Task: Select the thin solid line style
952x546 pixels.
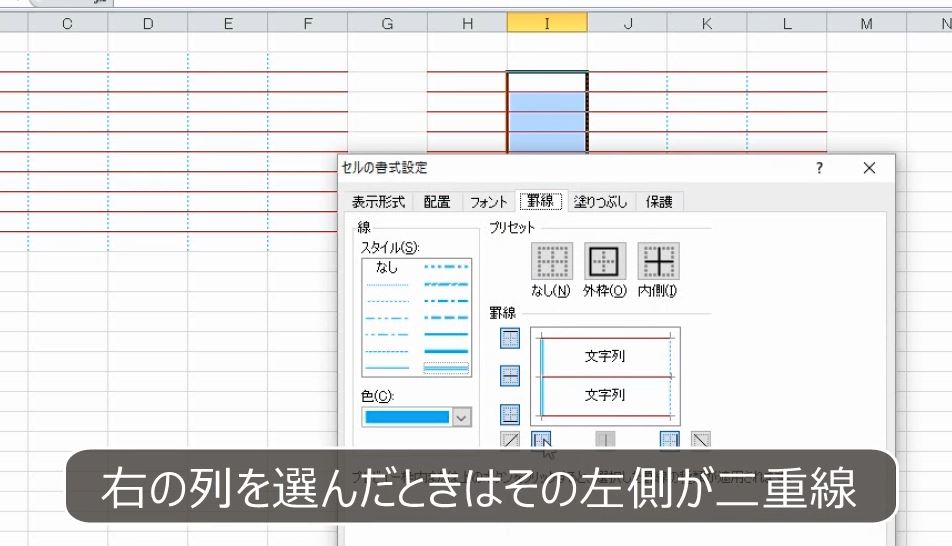Action: 388,368
